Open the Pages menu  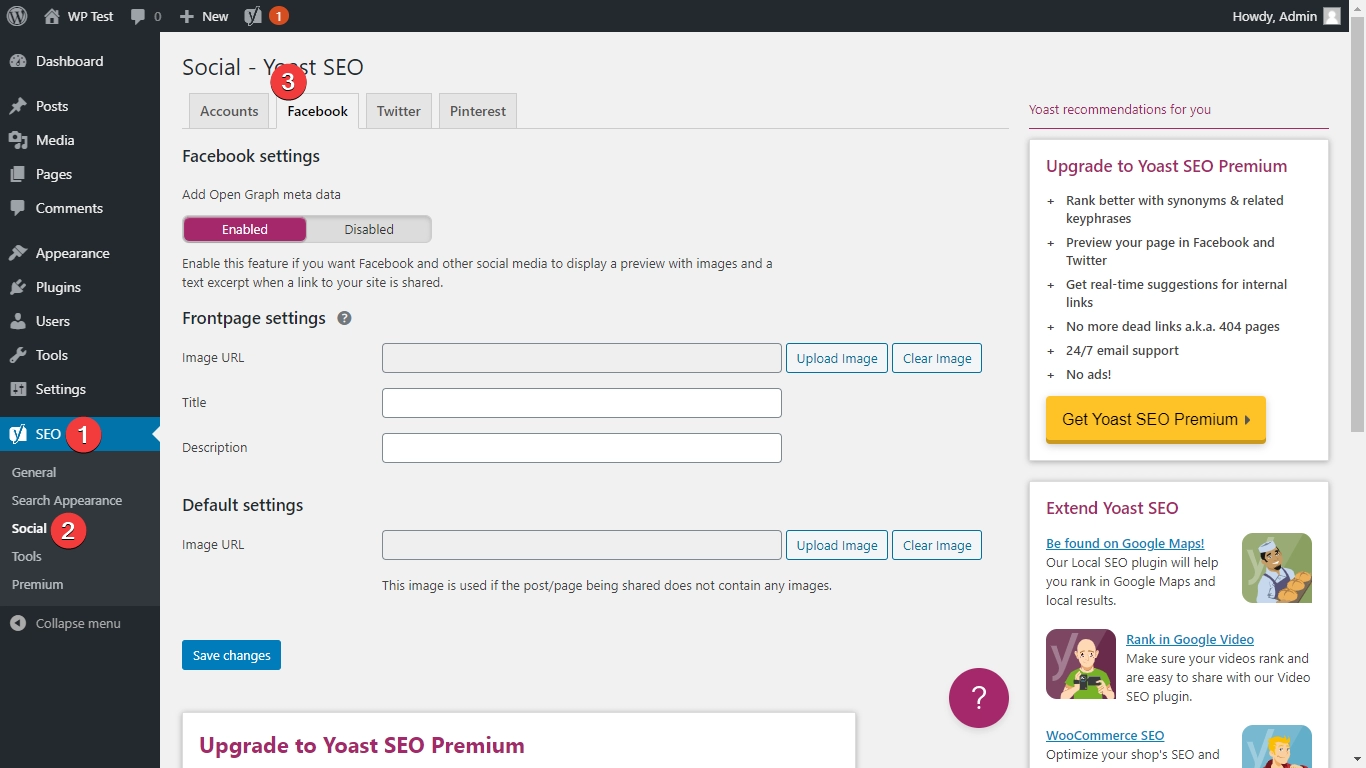pyautogui.click(x=80, y=174)
